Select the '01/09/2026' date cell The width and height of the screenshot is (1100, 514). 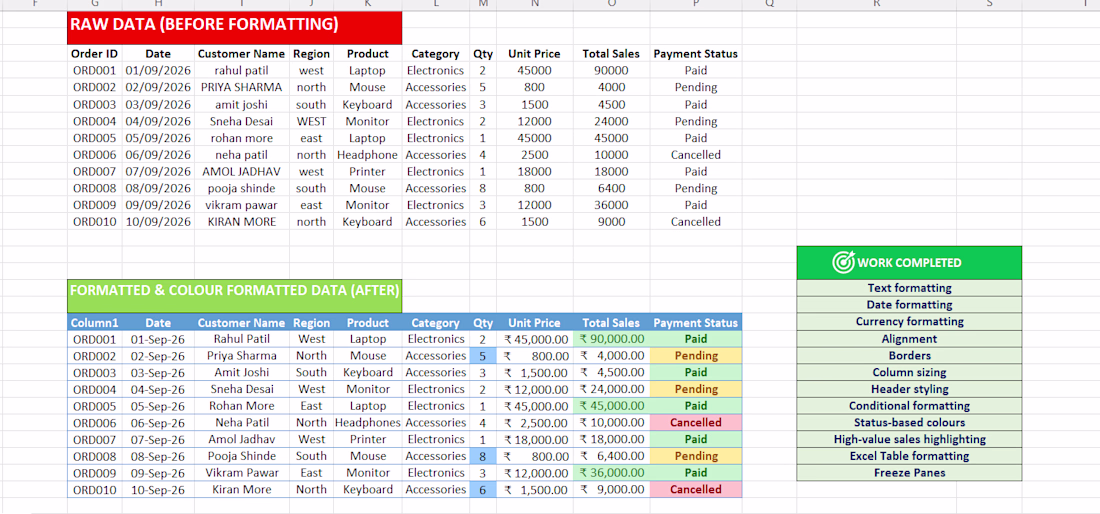159,70
